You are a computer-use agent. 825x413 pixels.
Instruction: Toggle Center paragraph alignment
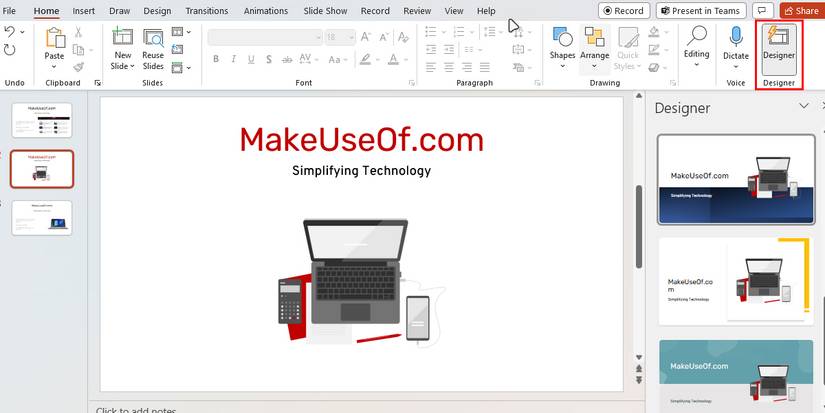point(449,67)
